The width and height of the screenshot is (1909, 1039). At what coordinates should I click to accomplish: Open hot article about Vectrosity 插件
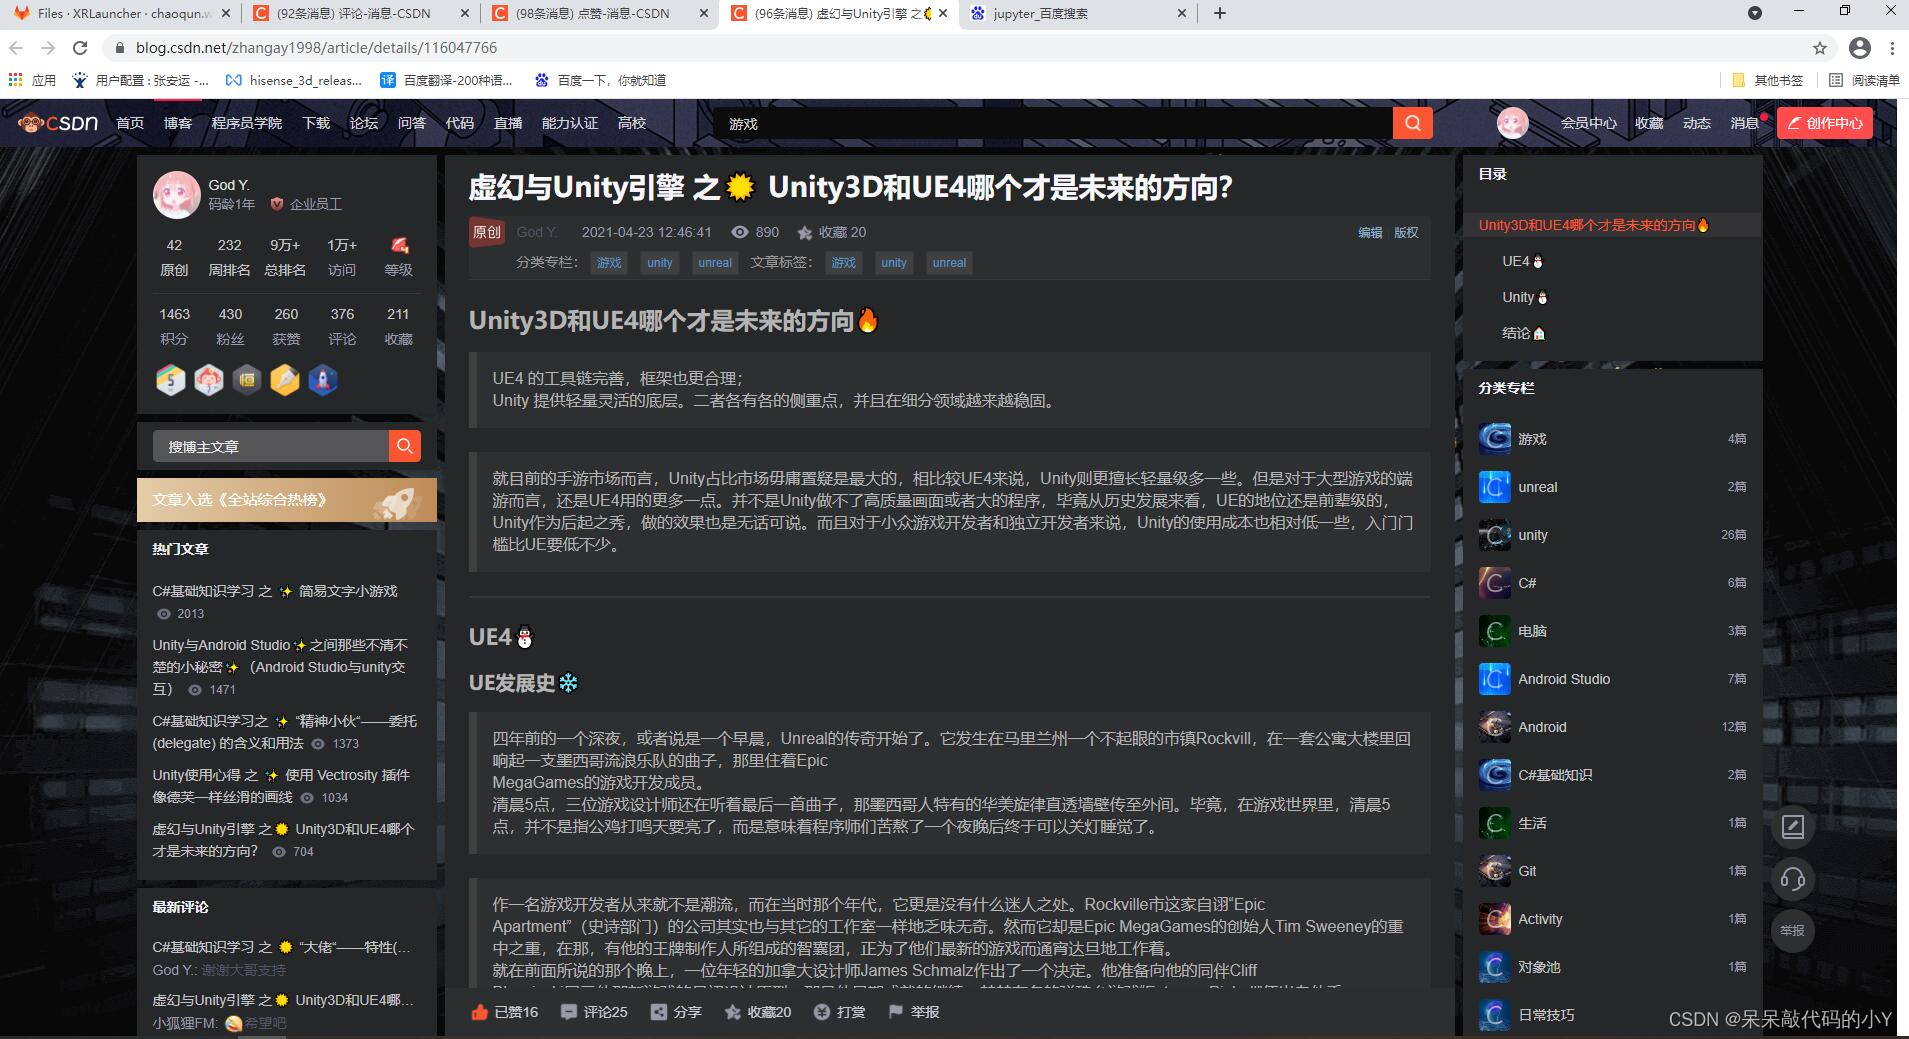(281, 786)
